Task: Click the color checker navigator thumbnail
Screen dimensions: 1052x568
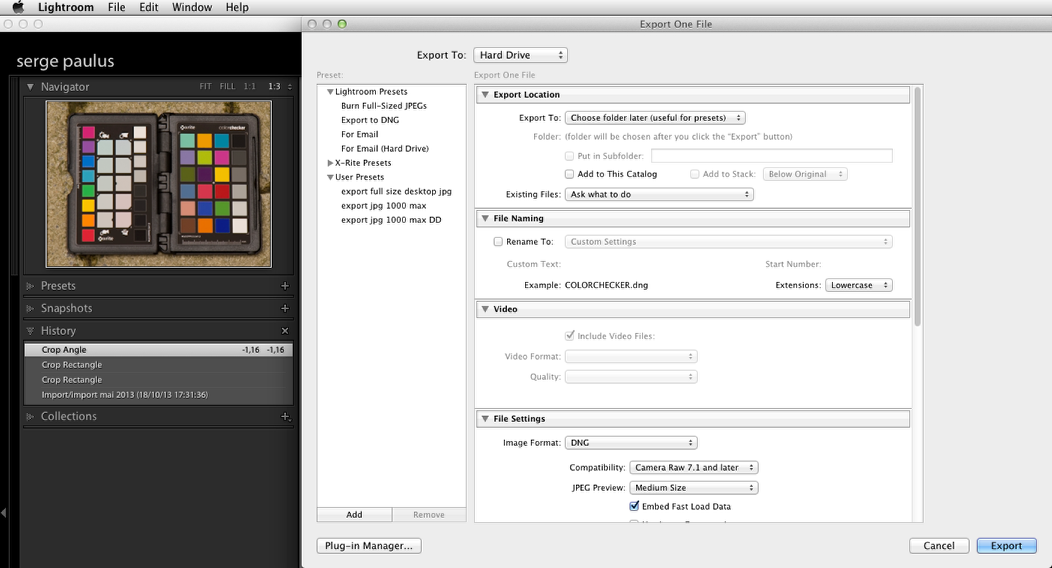Action: 159,184
